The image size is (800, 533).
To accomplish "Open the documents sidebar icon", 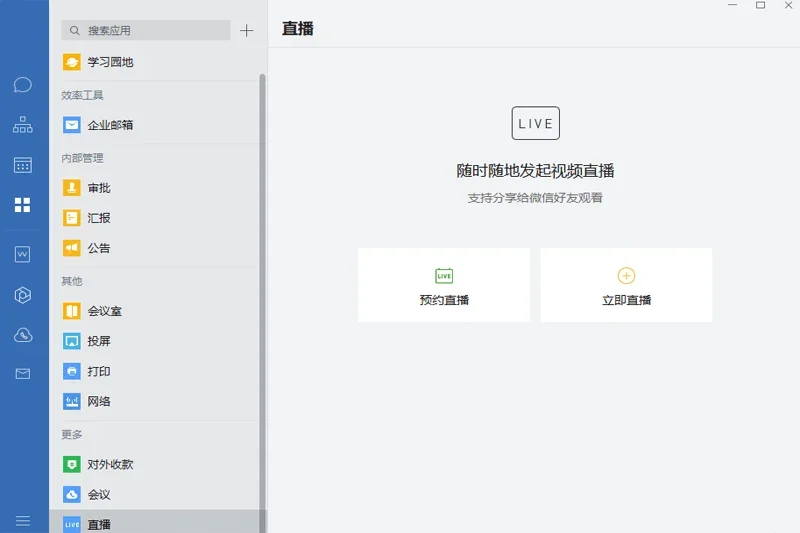I will click(22, 254).
